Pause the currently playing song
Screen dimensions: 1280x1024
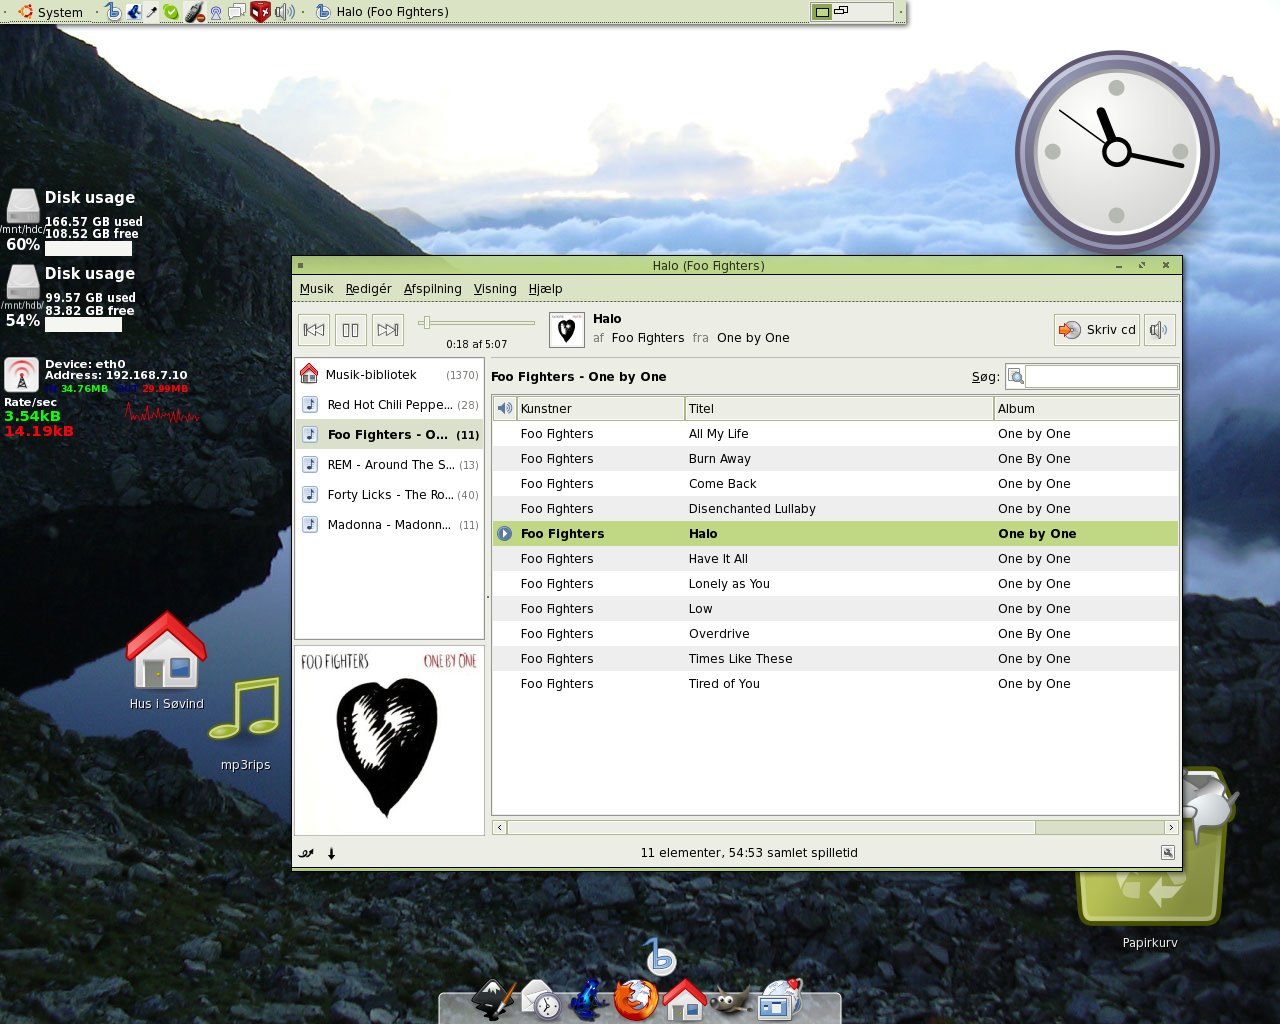pos(351,329)
